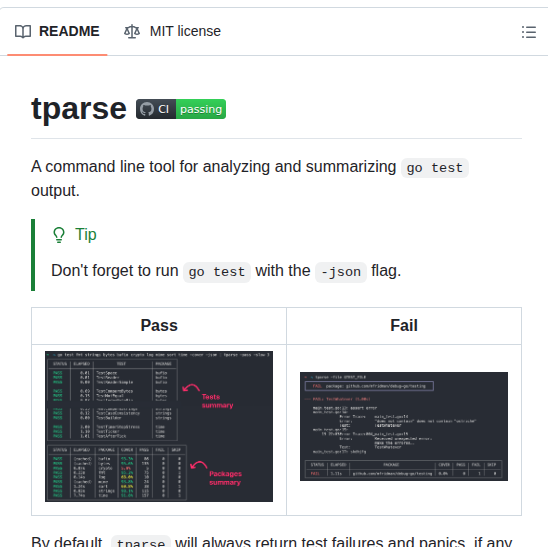Open the README outline list icon
The width and height of the screenshot is (548, 547).
[x=529, y=32]
